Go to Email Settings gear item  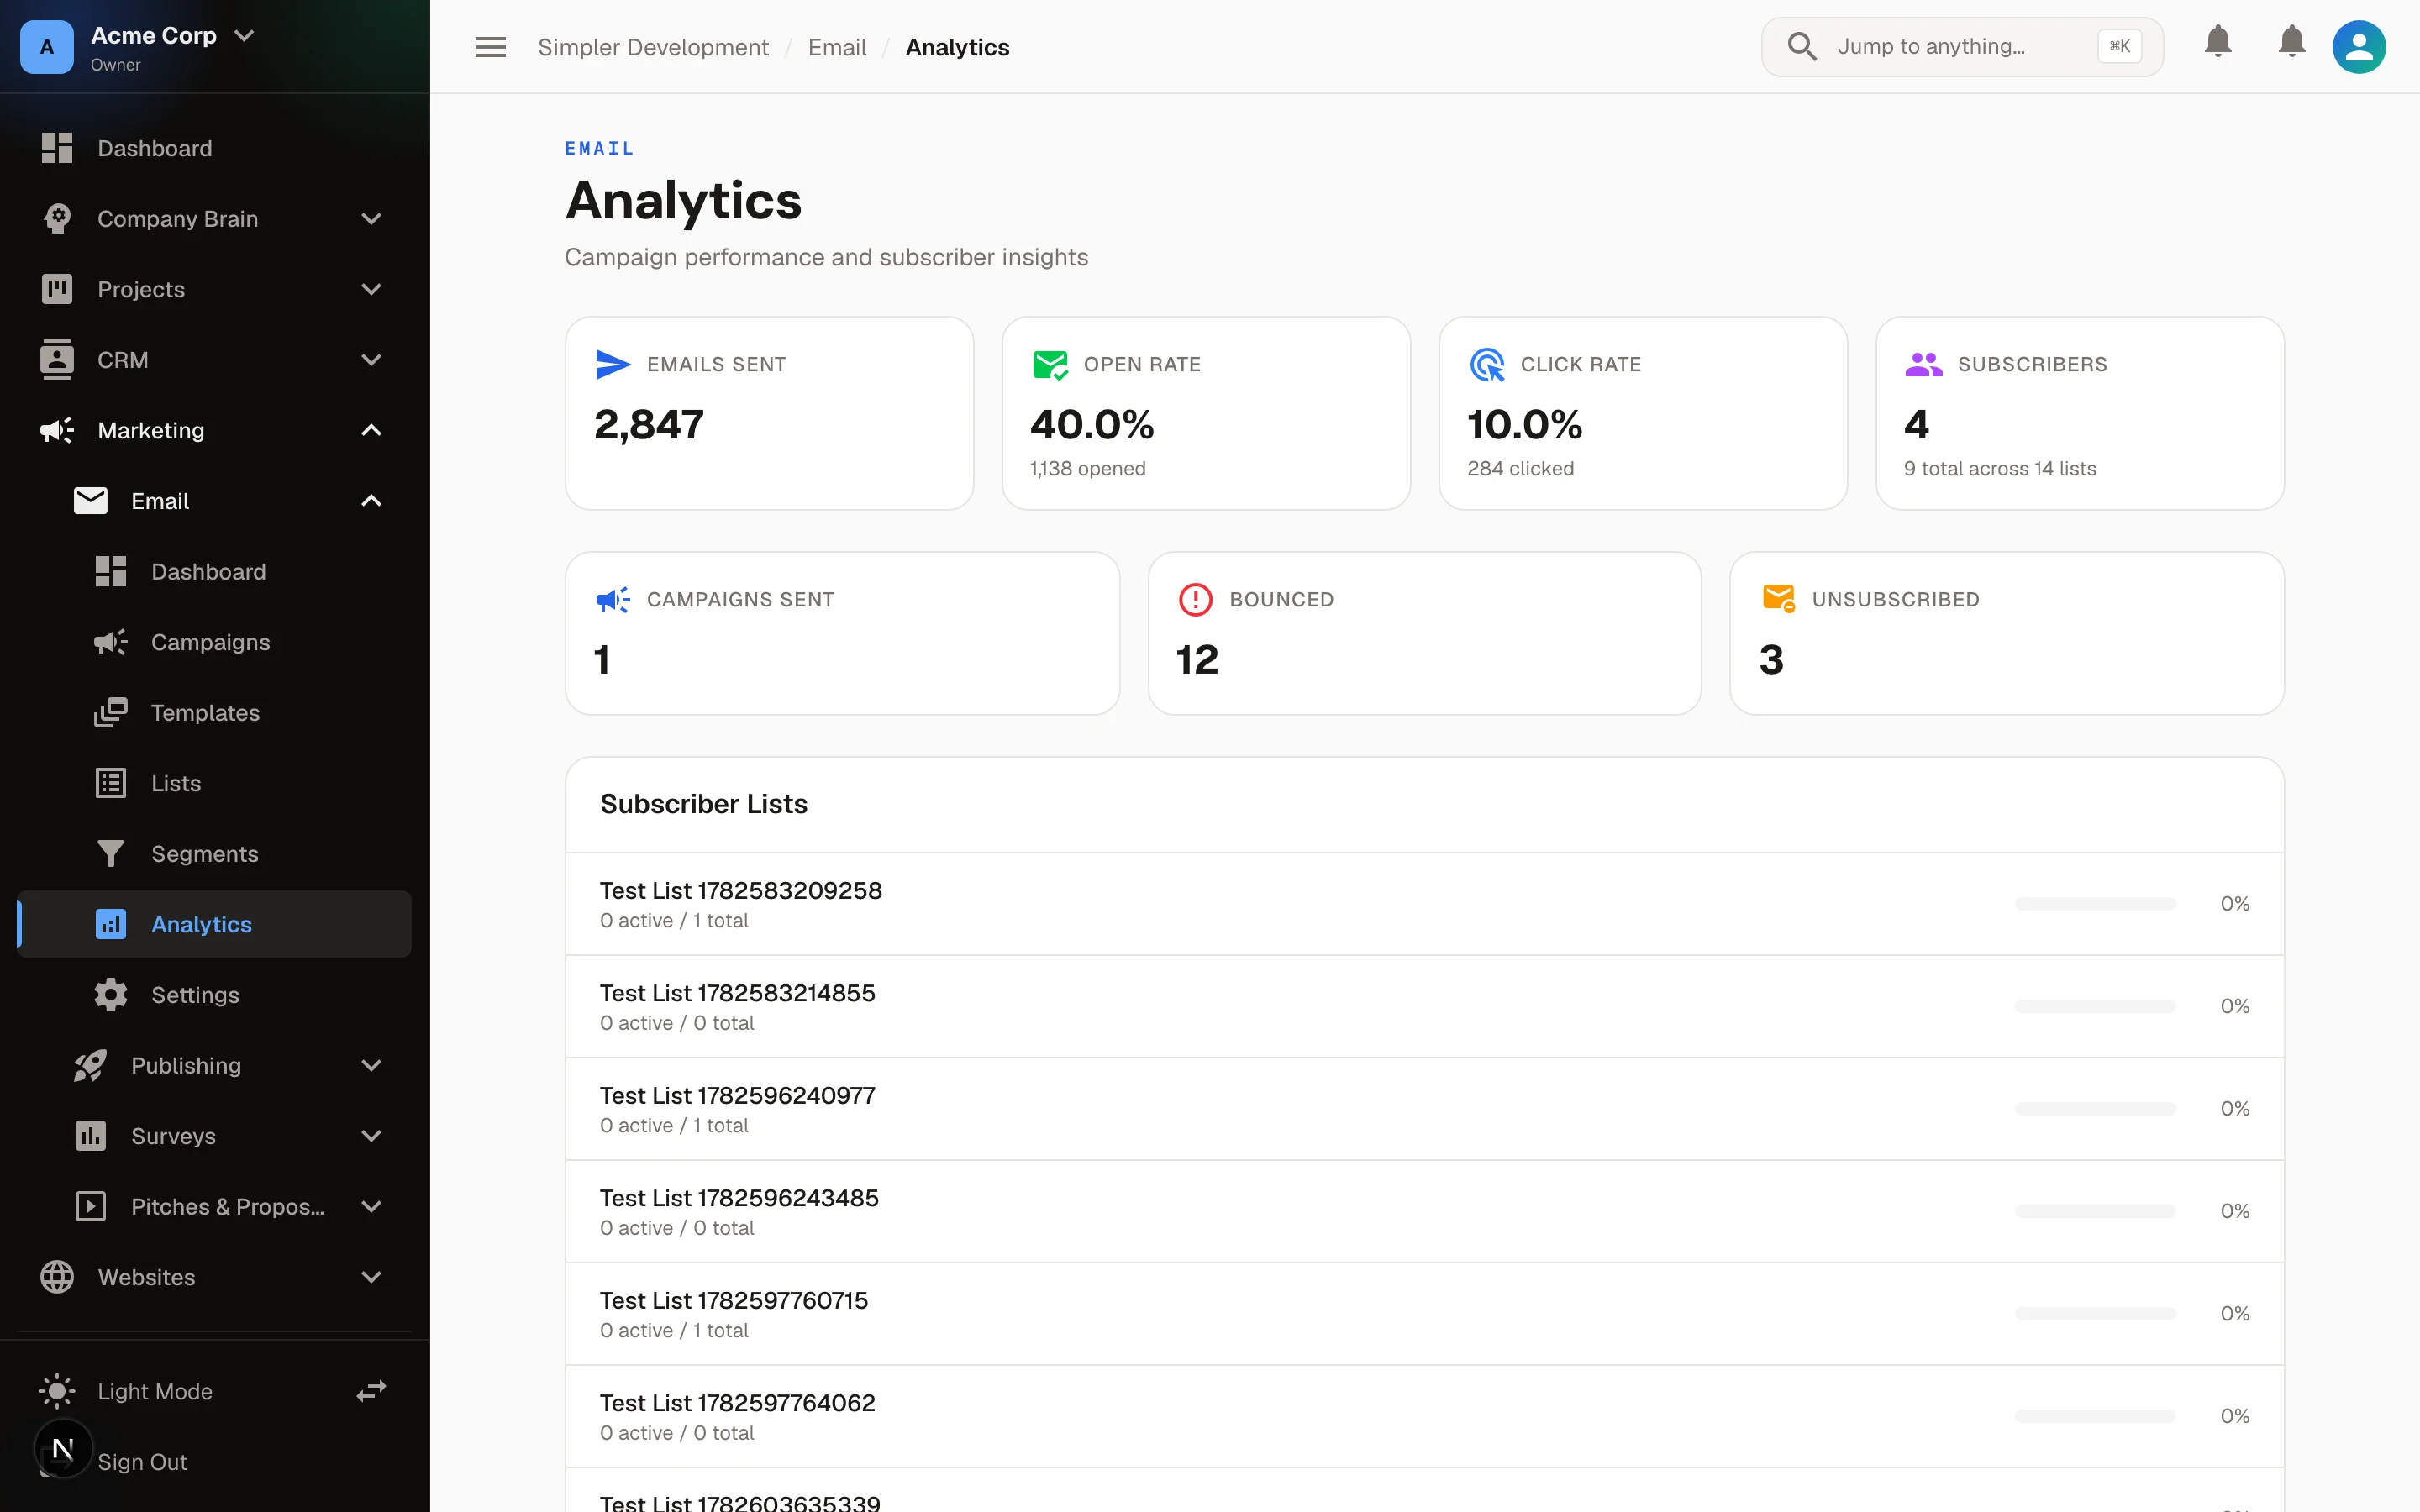click(214, 994)
